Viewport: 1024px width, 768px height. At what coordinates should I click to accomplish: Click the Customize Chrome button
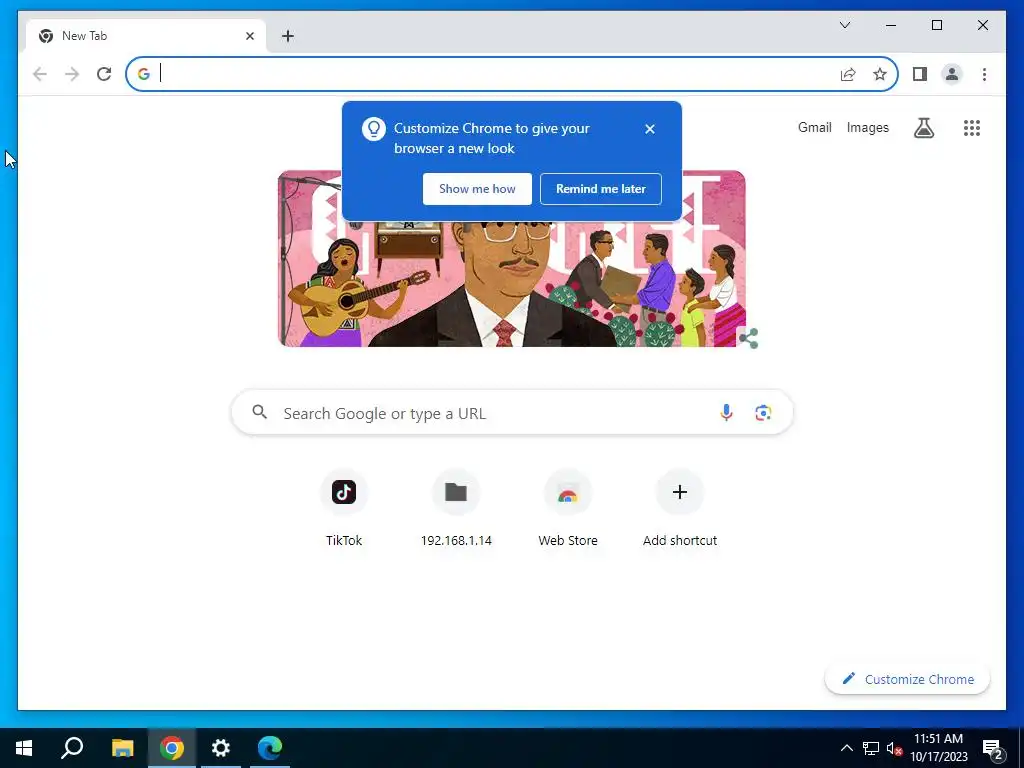point(908,679)
